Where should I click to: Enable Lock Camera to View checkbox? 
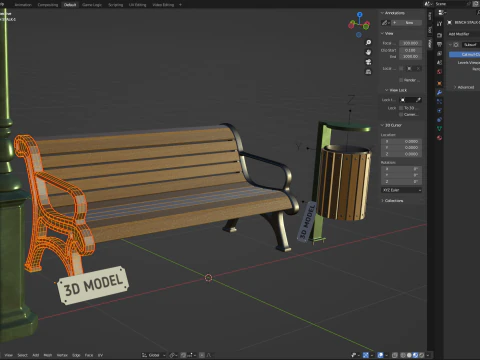(401, 114)
